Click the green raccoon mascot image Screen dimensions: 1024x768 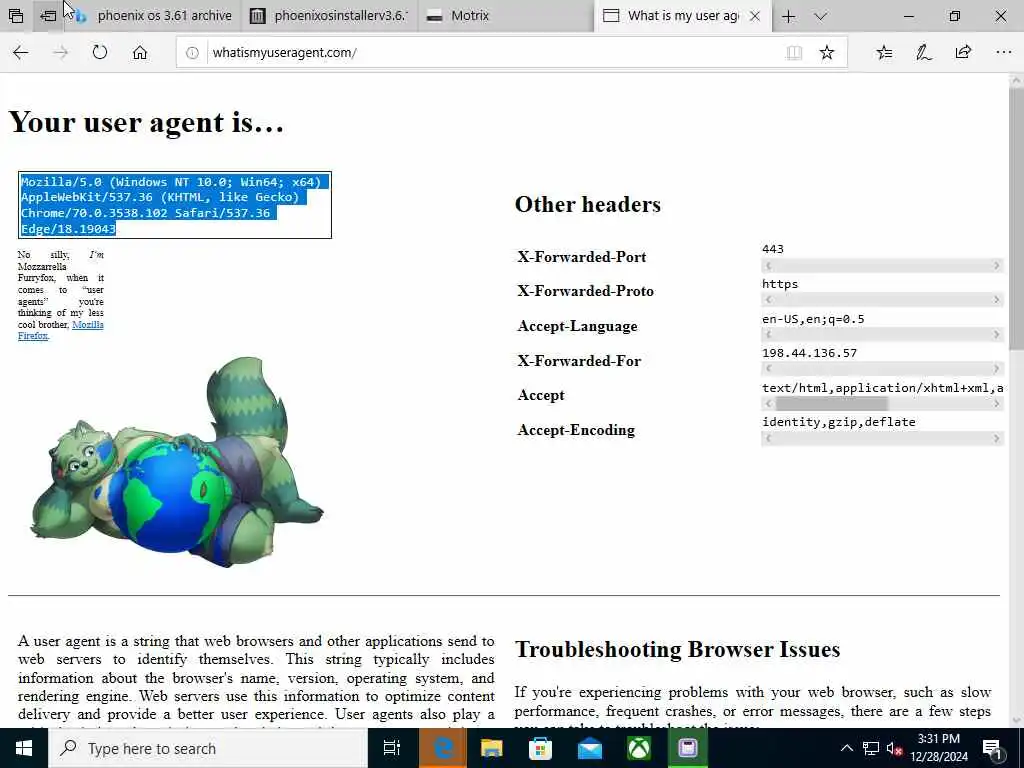click(176, 462)
